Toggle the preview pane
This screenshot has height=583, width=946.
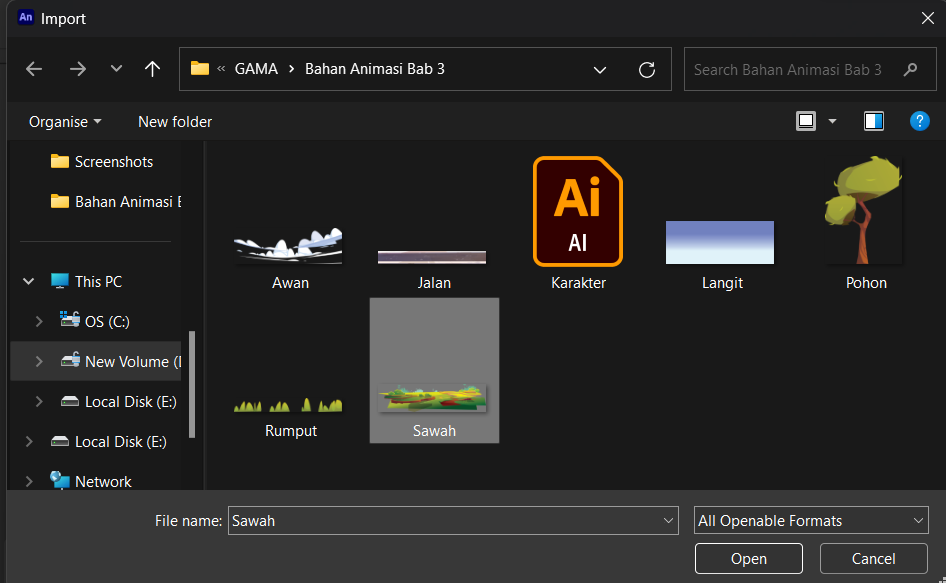[874, 121]
